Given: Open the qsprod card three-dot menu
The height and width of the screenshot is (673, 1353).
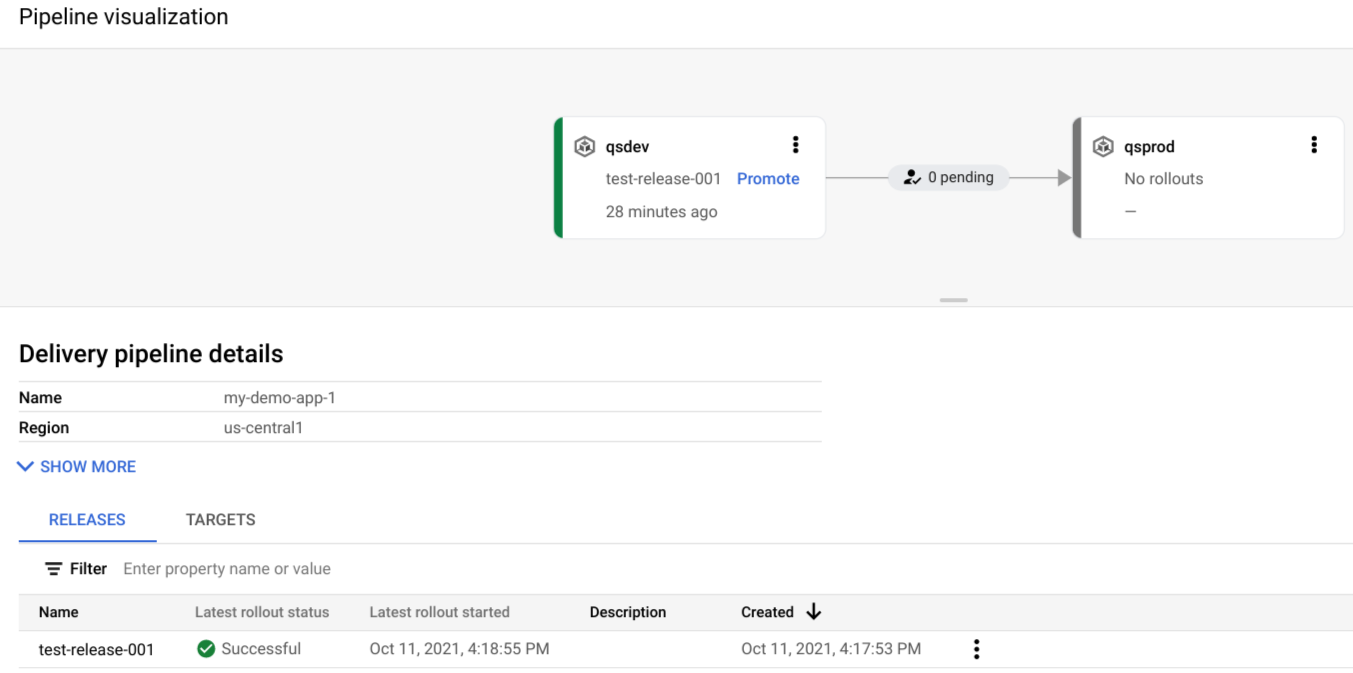Looking at the screenshot, I should point(1314,144).
